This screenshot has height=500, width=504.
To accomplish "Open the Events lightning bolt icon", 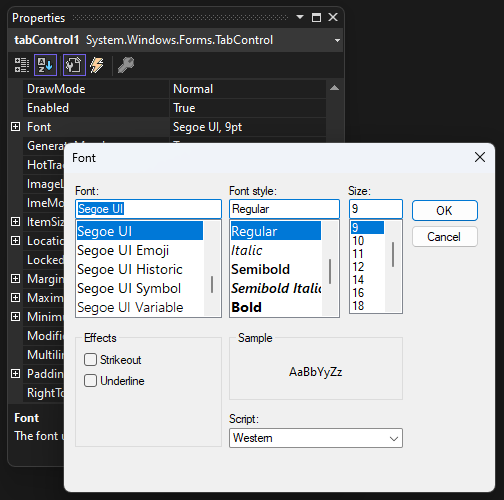I will (x=97, y=65).
